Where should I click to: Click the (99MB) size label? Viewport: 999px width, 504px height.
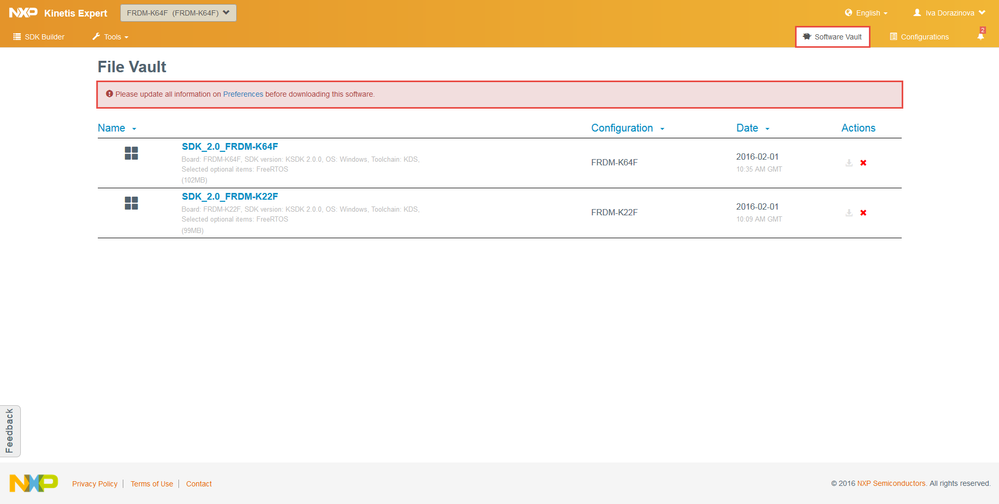pos(192,231)
